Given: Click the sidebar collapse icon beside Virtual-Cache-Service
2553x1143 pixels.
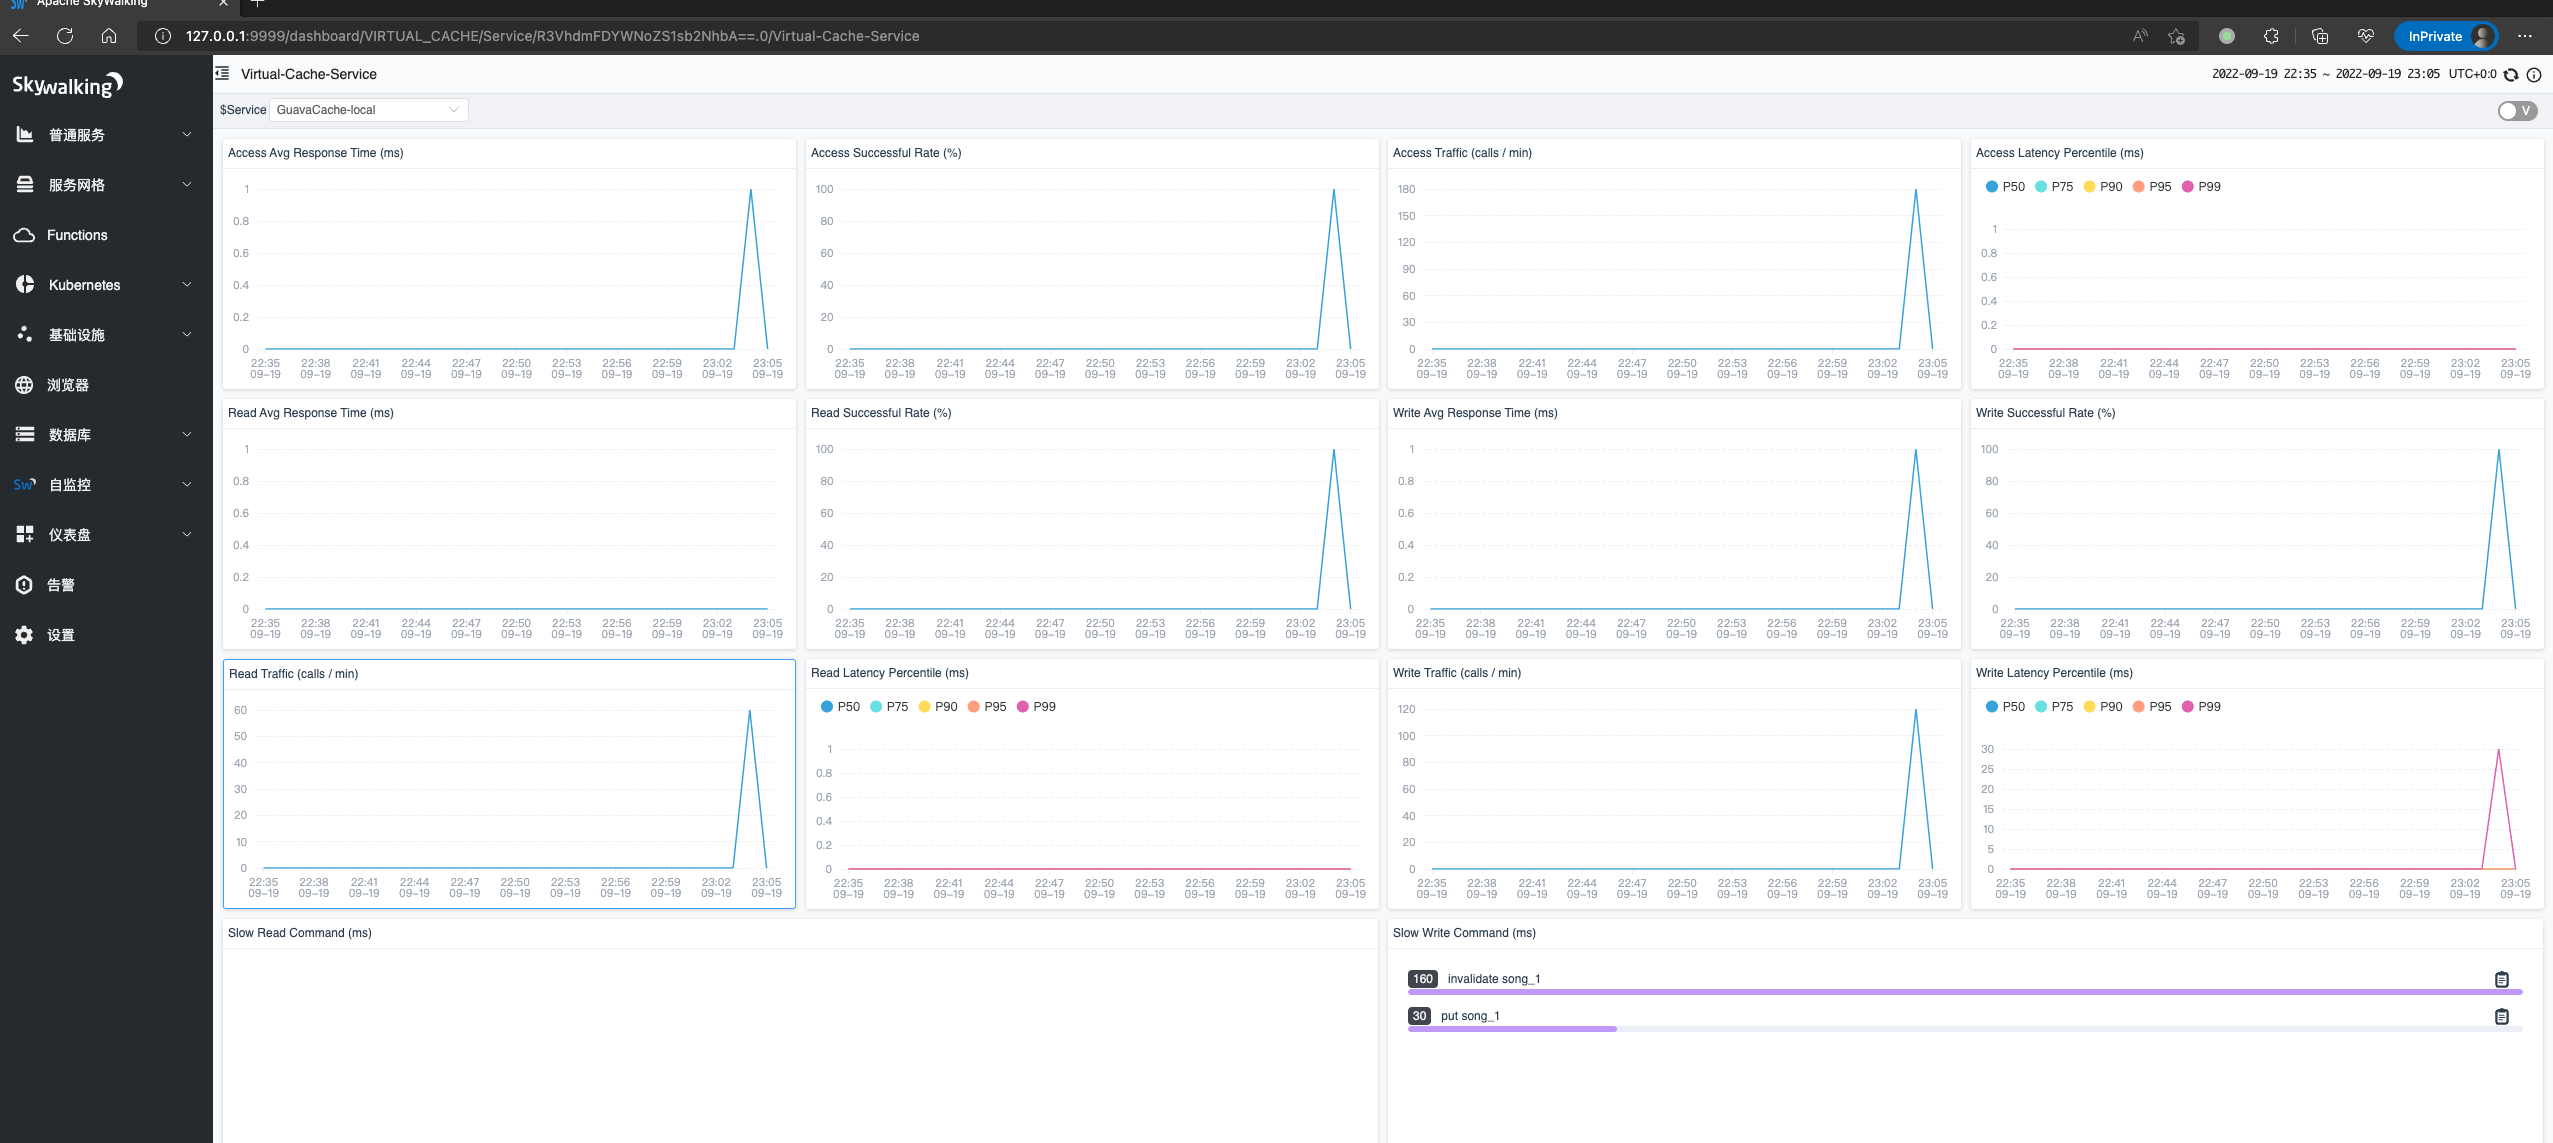Looking at the screenshot, I should pos(223,74).
